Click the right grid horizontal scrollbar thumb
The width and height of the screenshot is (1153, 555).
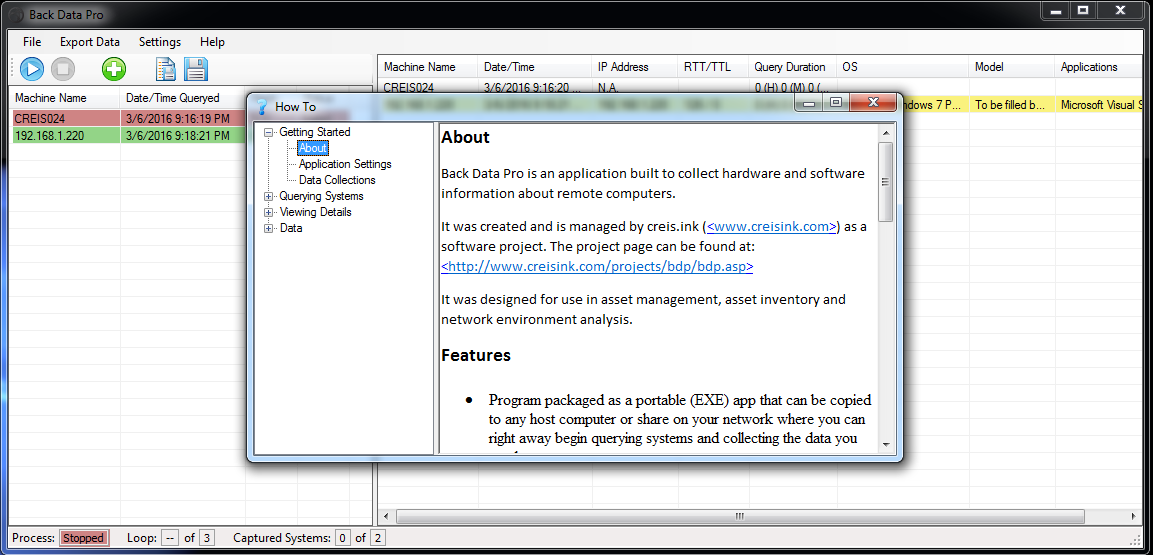(740, 516)
